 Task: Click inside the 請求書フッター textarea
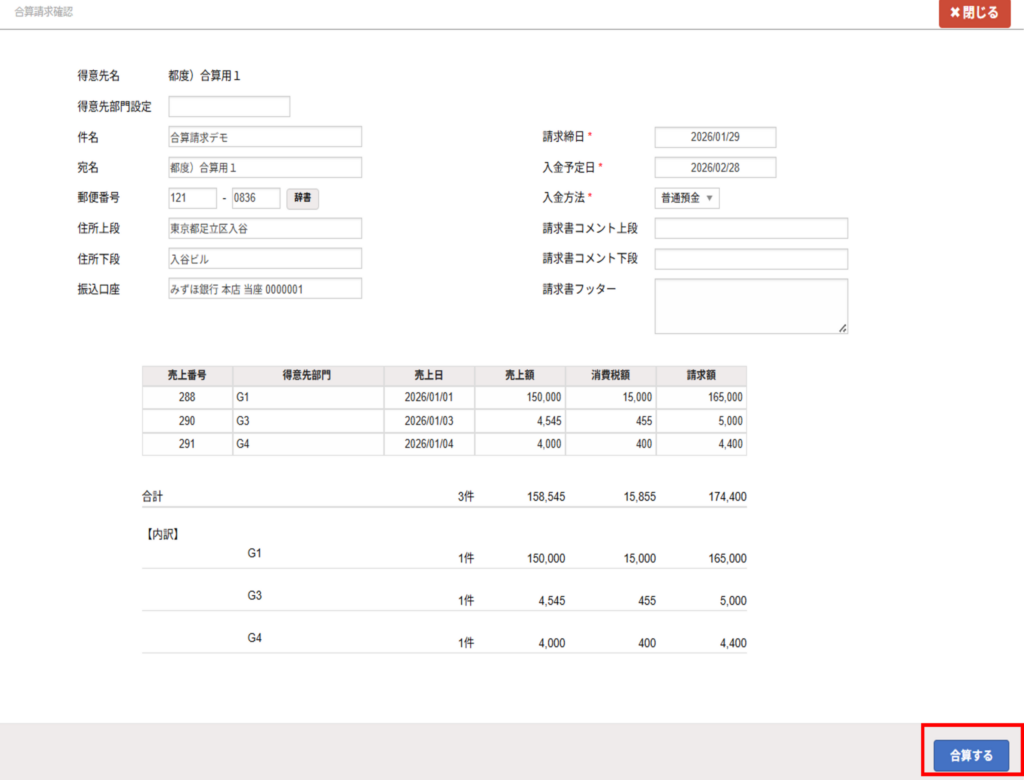point(751,306)
